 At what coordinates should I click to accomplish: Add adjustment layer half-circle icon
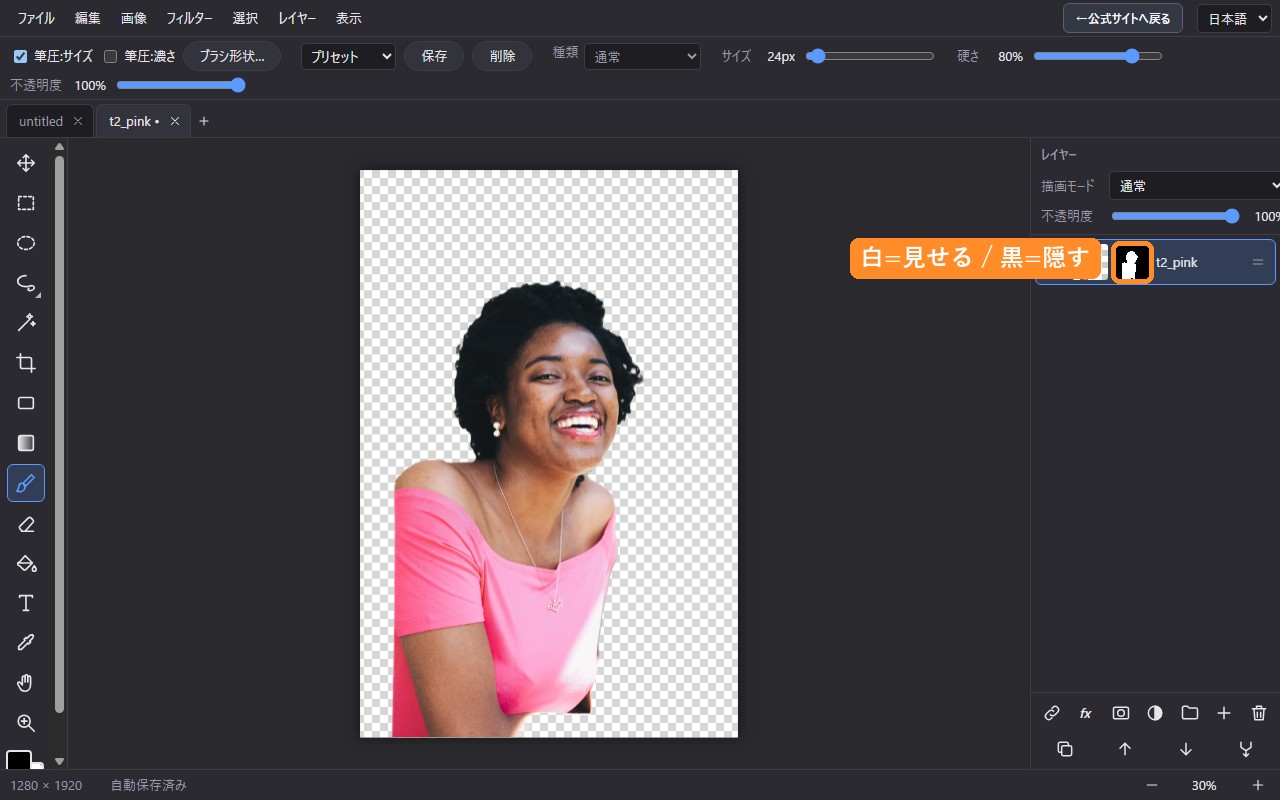click(1155, 713)
